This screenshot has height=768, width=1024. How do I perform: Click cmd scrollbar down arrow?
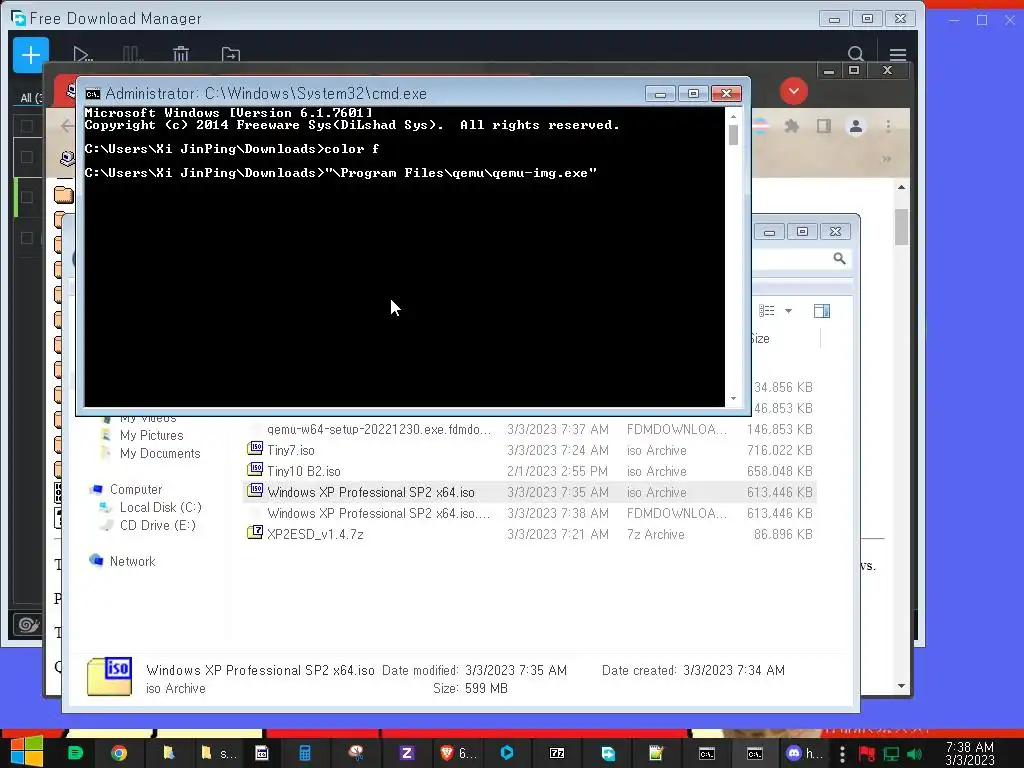[x=733, y=398]
